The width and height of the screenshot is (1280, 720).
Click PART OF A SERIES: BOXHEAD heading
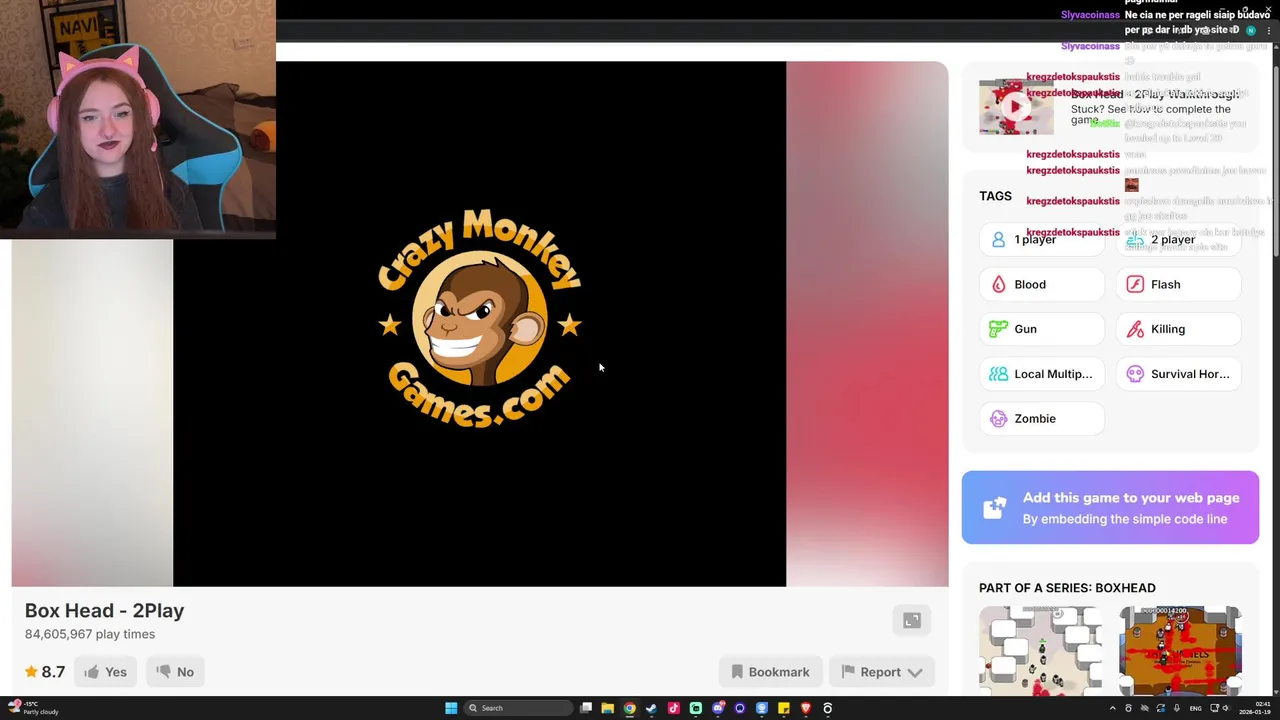(1067, 588)
